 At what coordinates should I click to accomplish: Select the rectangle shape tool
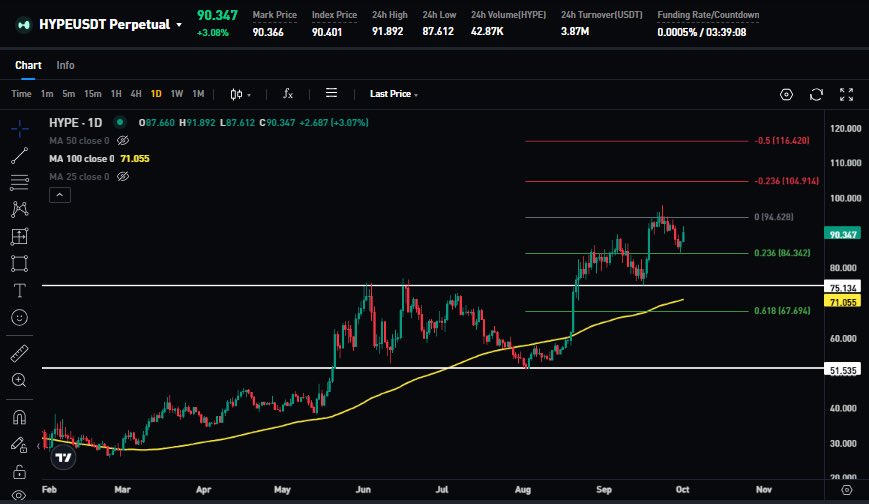19,263
